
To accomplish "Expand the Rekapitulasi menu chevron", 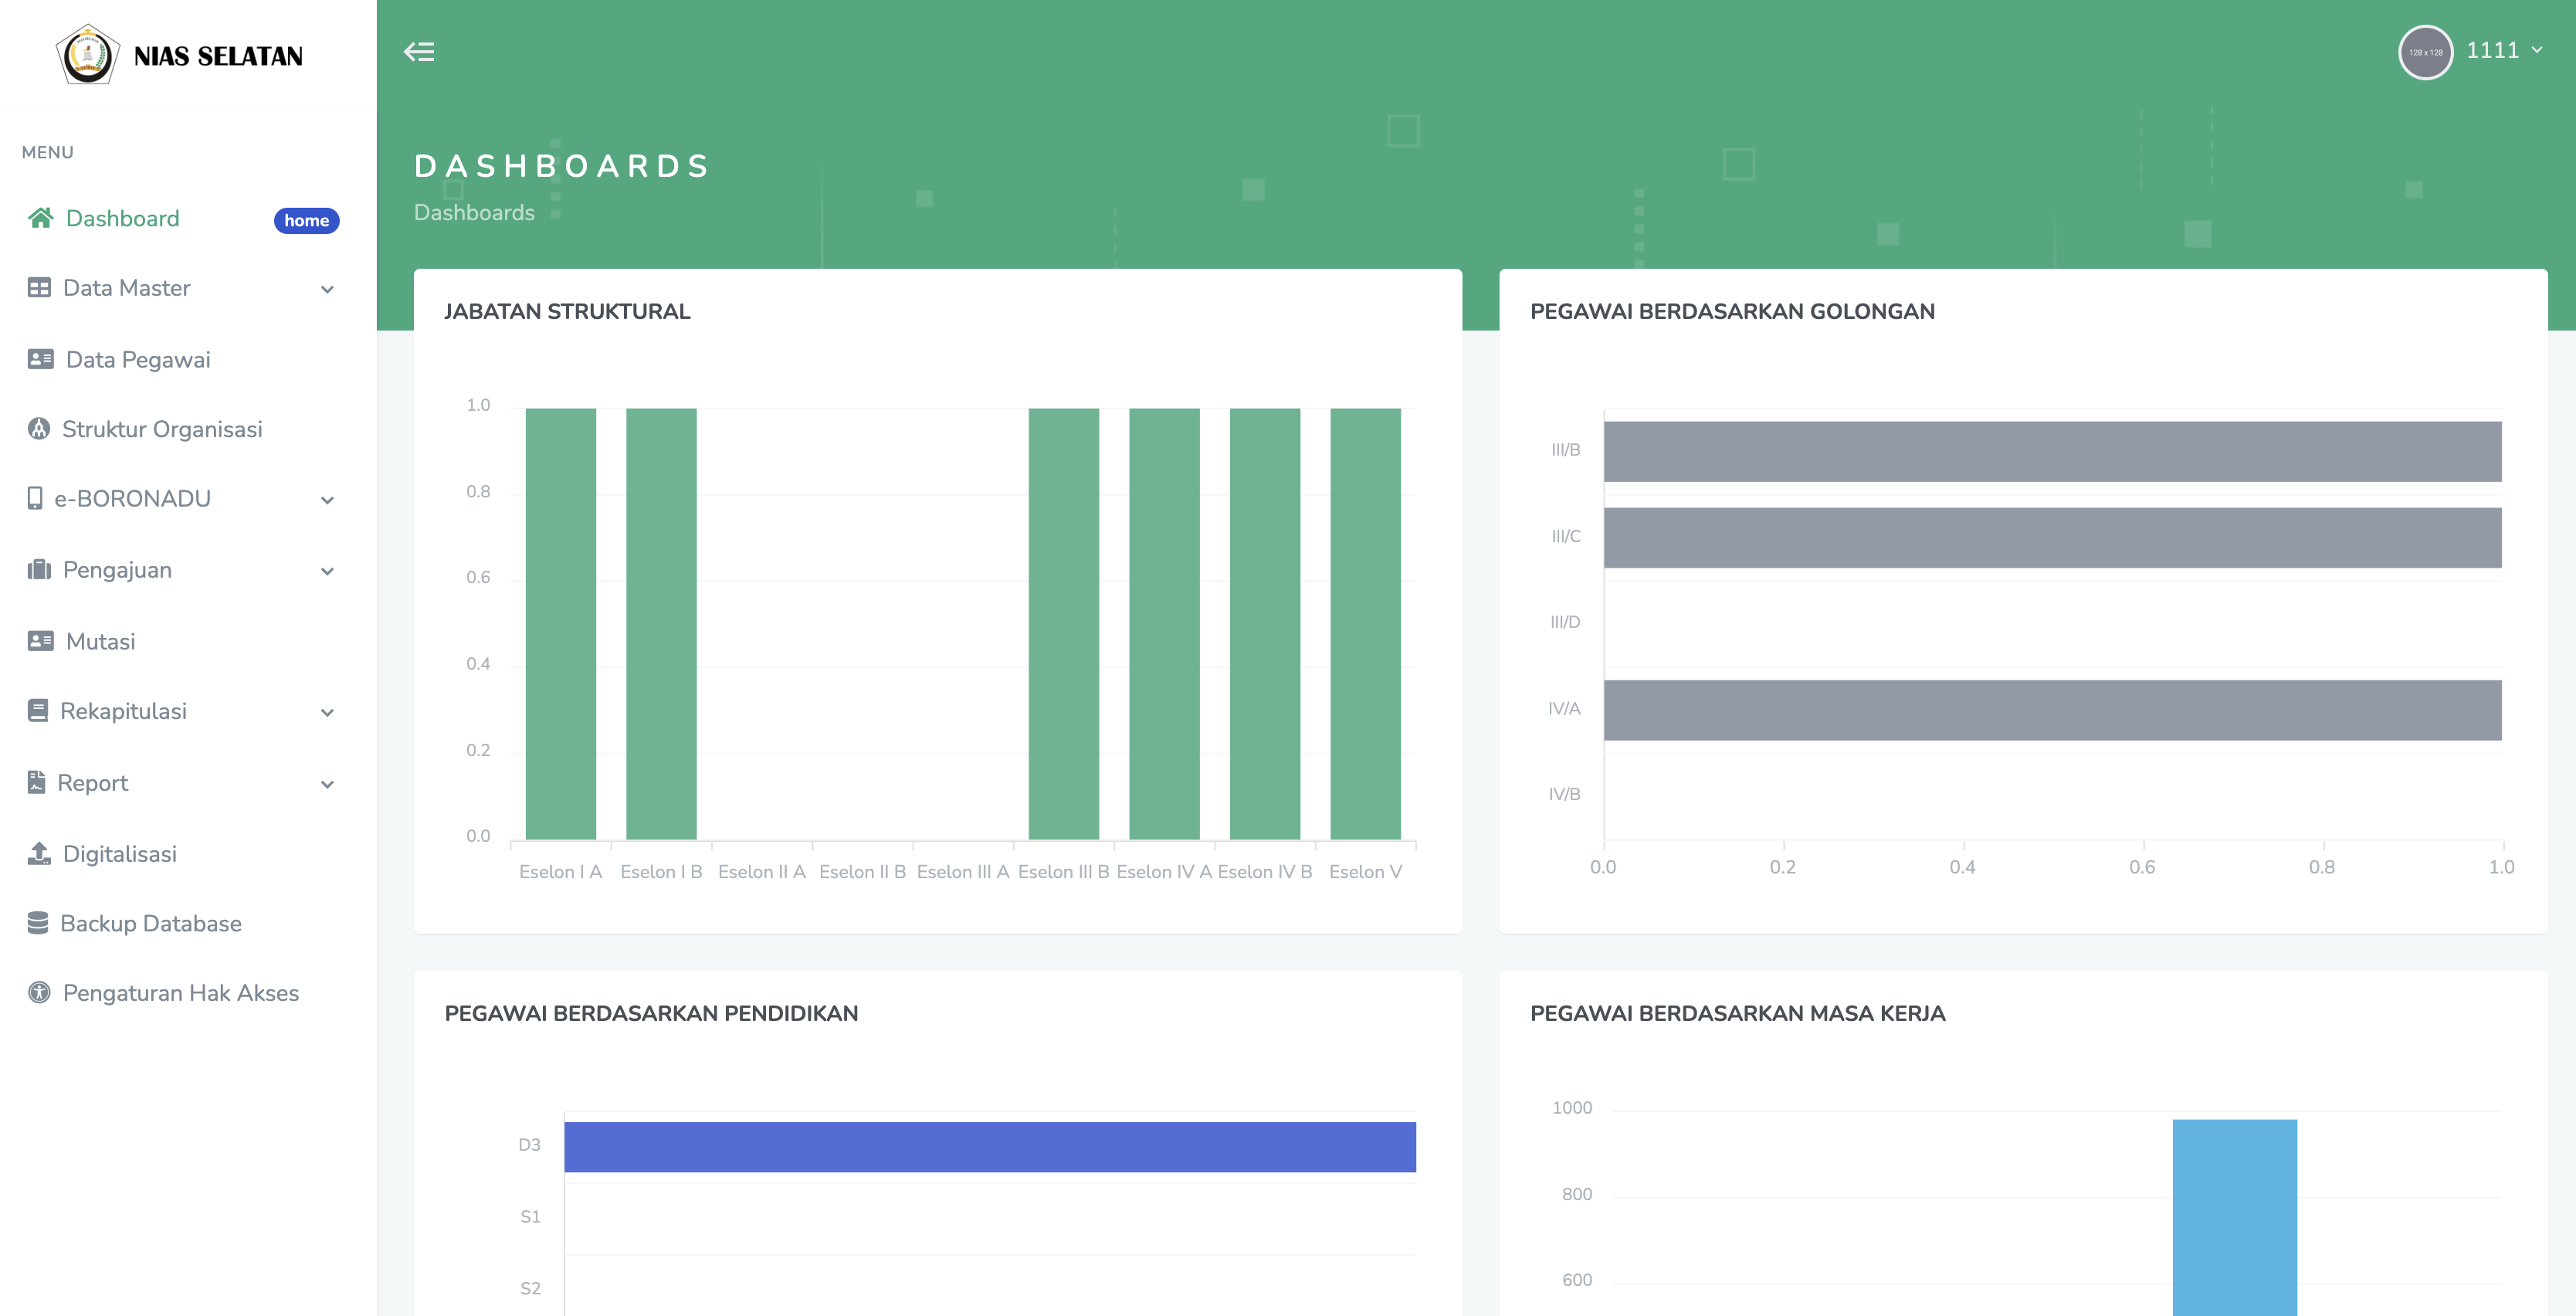I will [x=327, y=713].
